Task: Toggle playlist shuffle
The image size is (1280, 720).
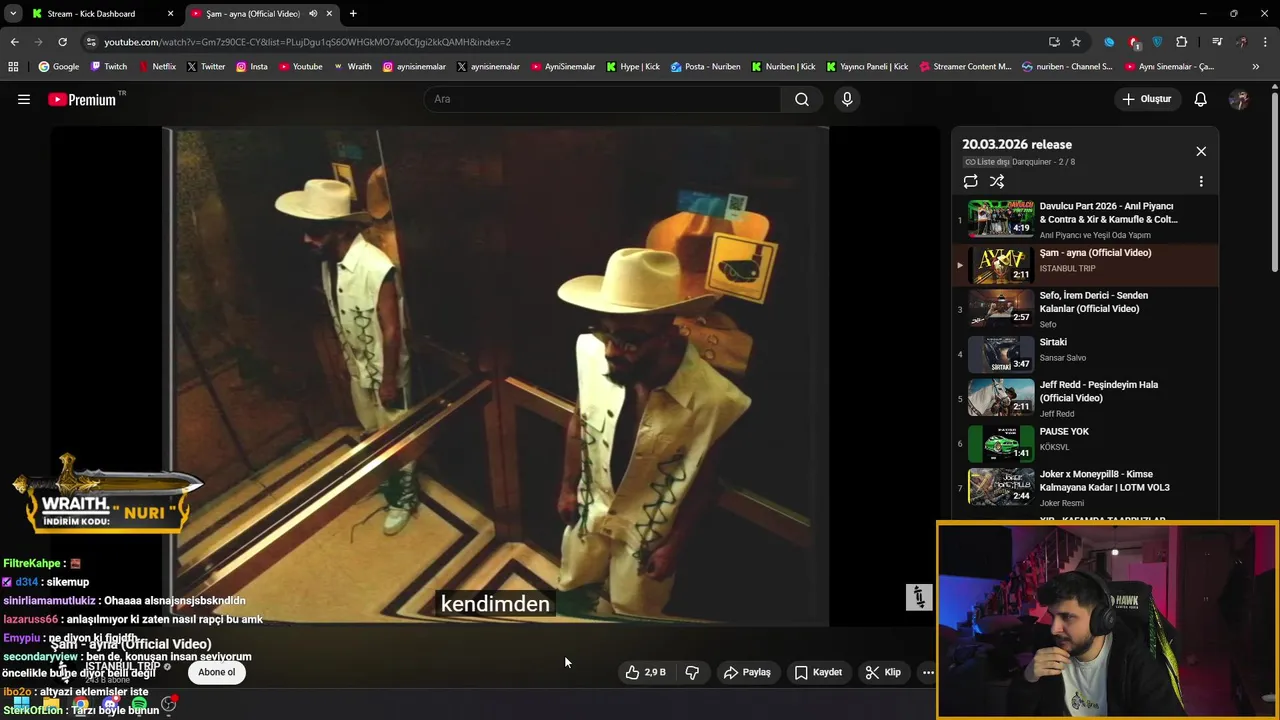Action: (x=997, y=181)
